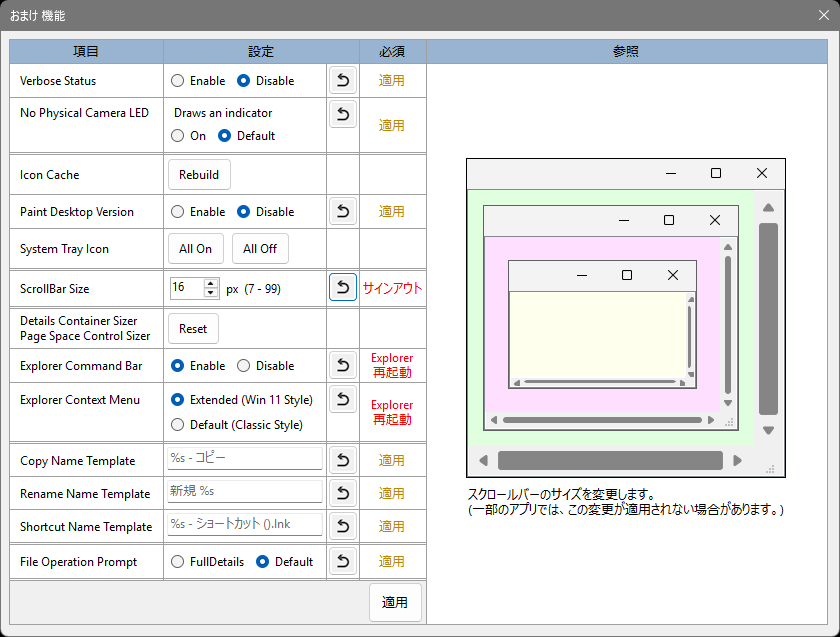Choose Default (Classic Style) context menu
The height and width of the screenshot is (637, 840).
click(177, 425)
